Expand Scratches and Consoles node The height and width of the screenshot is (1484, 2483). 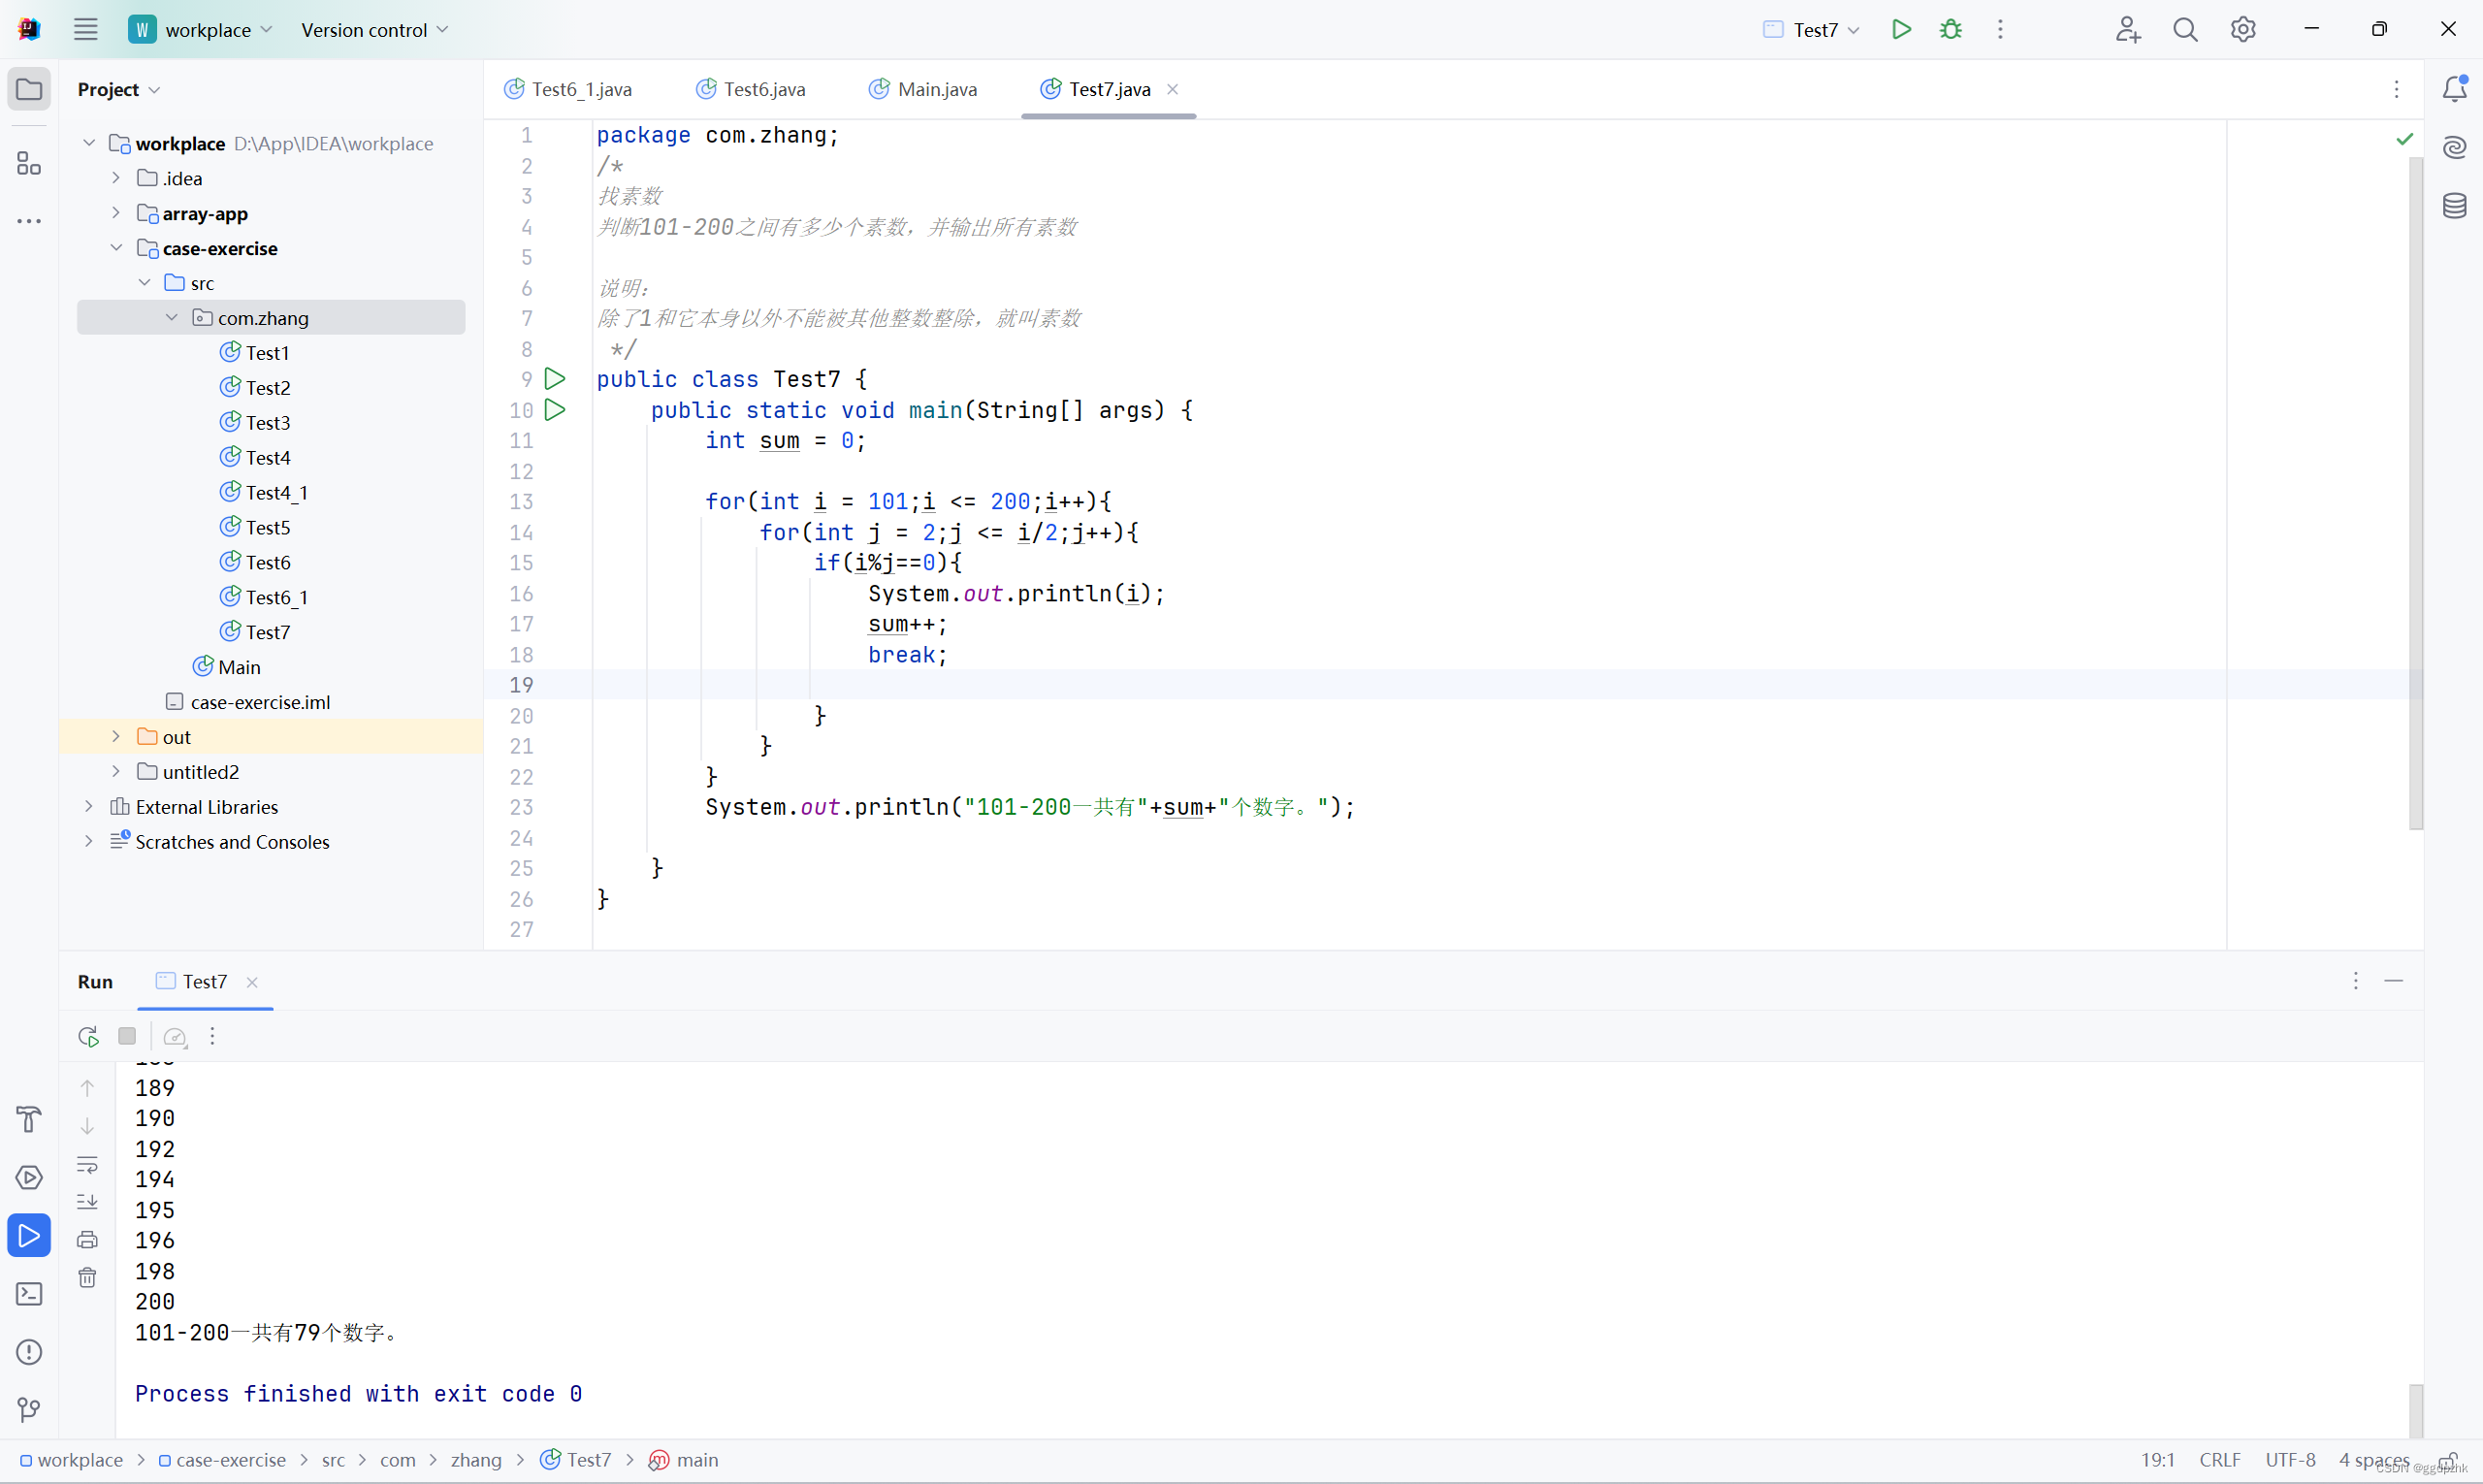(89, 841)
